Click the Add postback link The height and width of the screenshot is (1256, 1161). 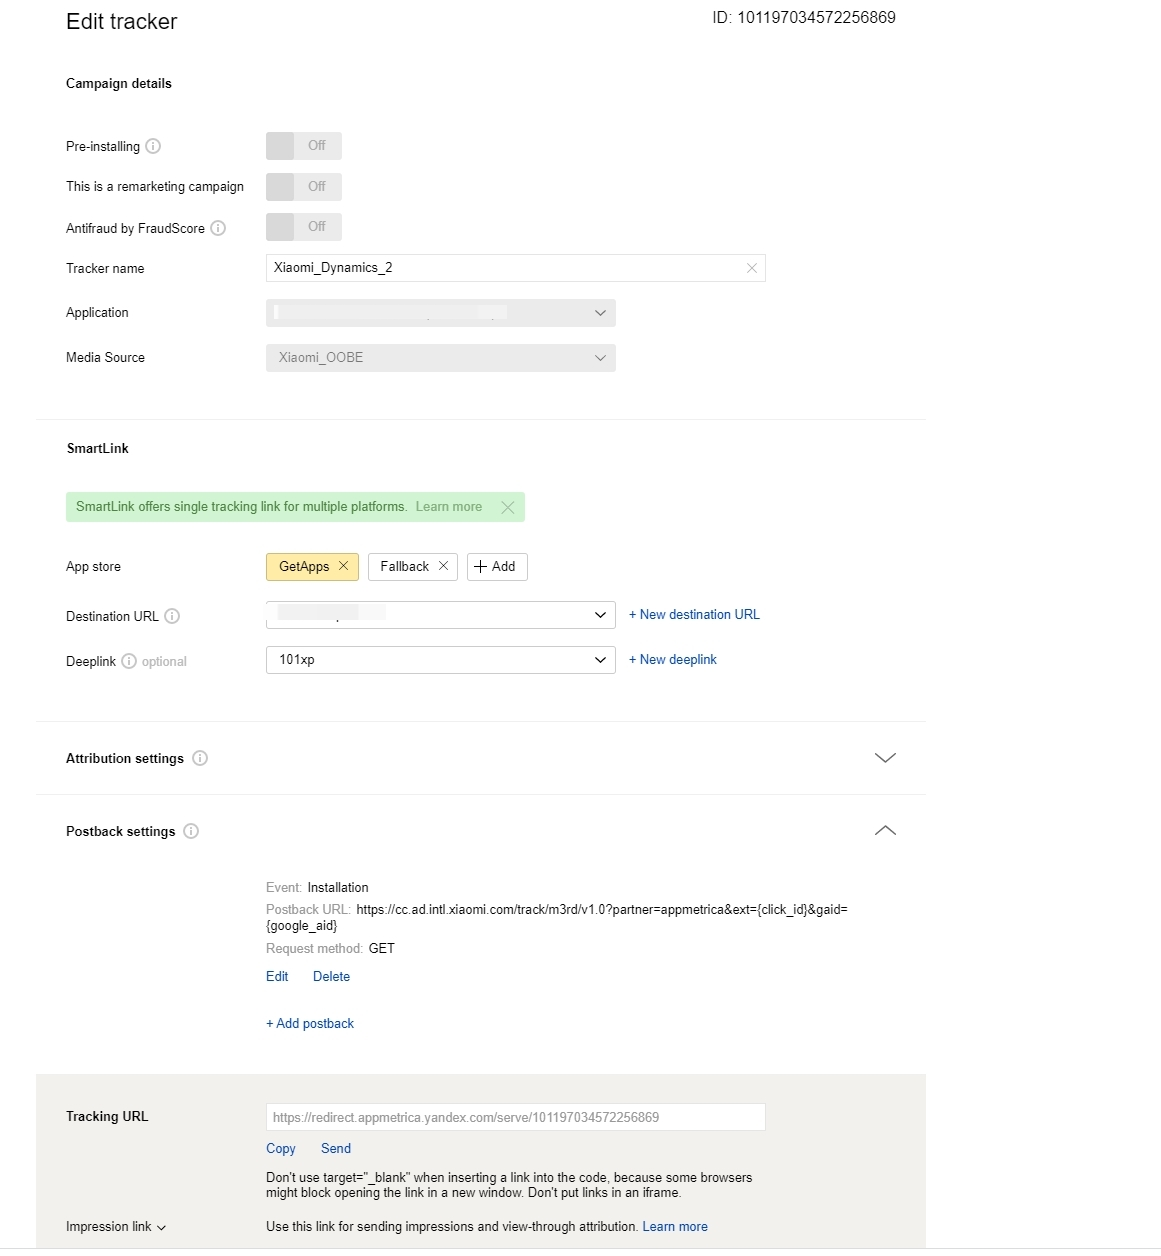click(x=310, y=1023)
